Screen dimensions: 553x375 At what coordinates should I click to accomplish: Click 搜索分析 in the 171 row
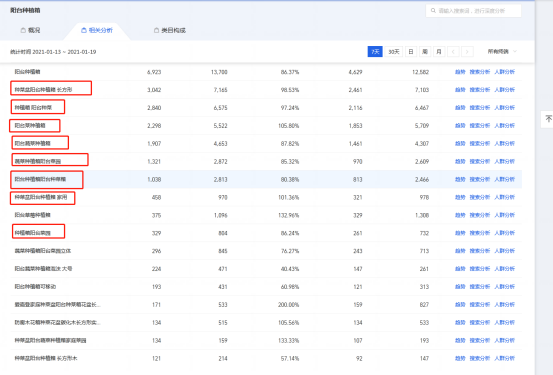point(480,304)
